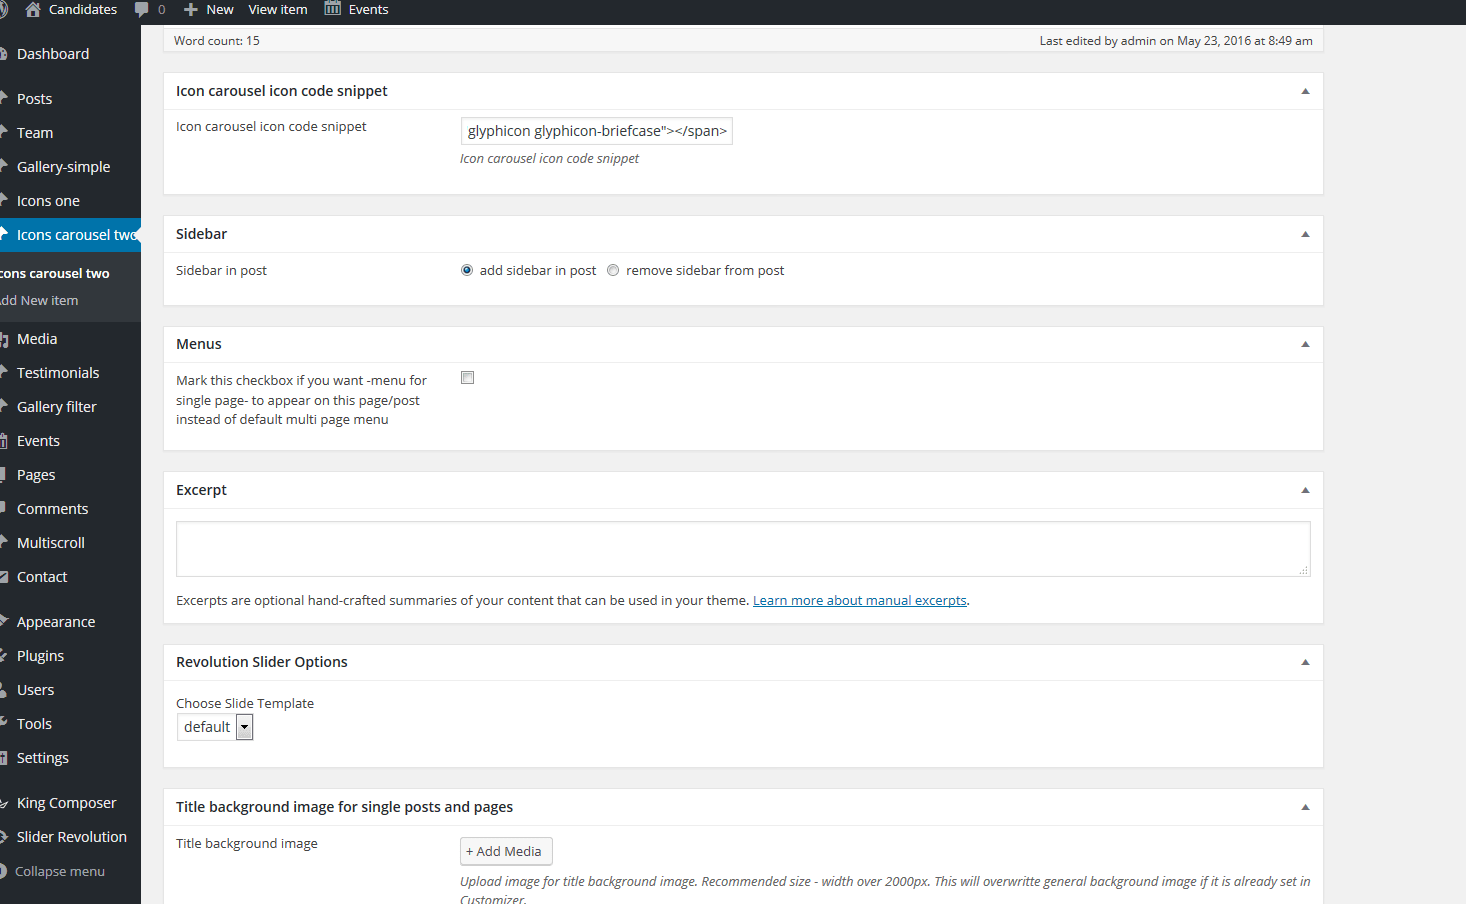Toggle the Icon carousel icon code snippet panel arrow

tap(1305, 91)
